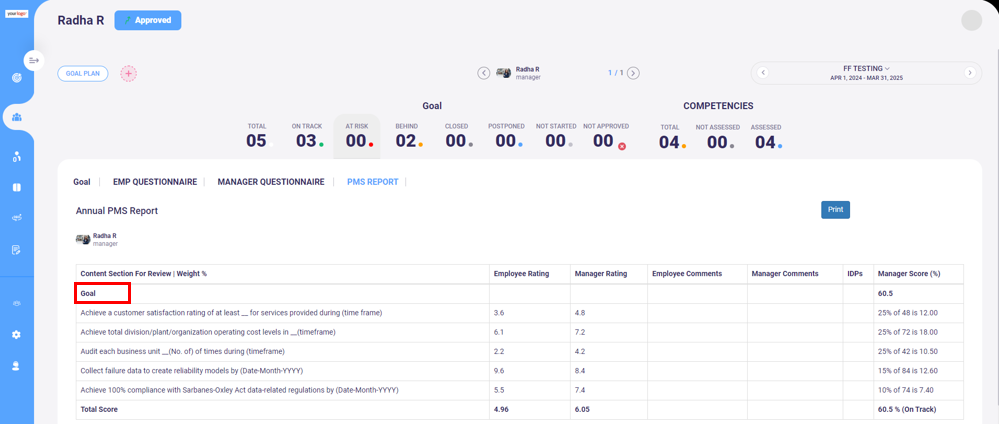Image resolution: width=999 pixels, height=424 pixels.
Task: Open the person-with-badge sidebar icon
Action: pyautogui.click(x=17, y=157)
